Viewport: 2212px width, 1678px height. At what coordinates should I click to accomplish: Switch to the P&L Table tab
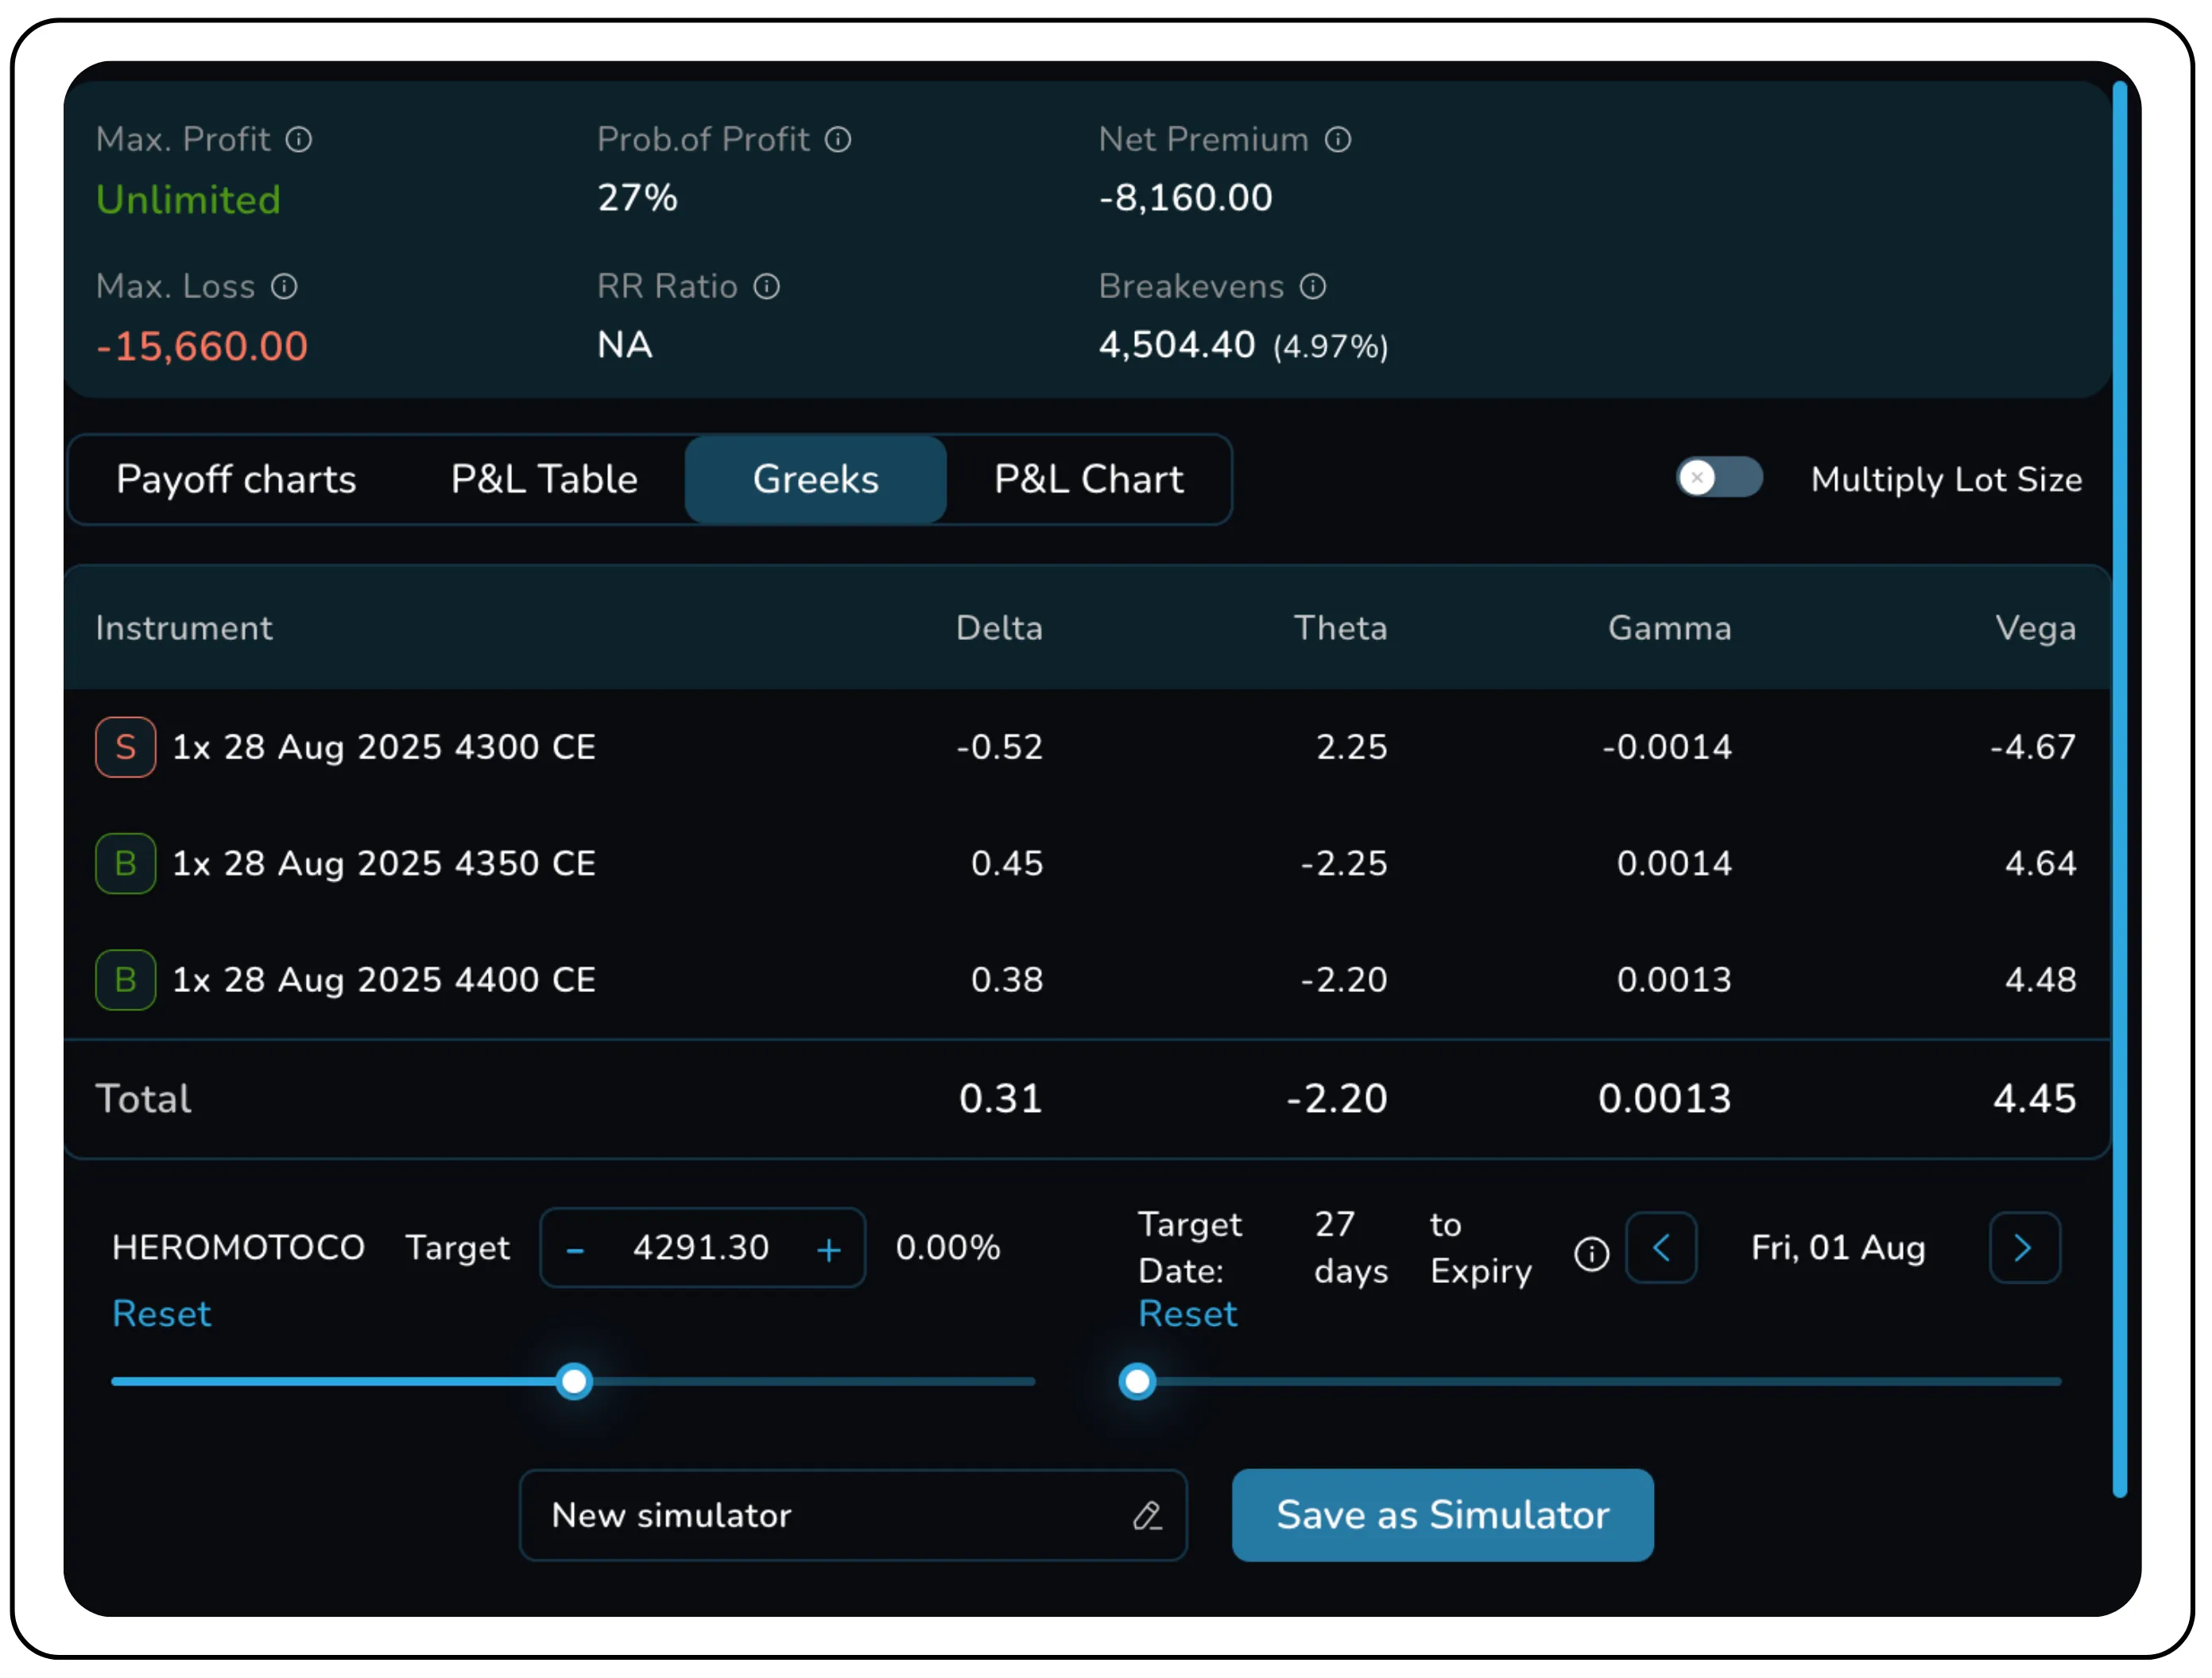click(544, 479)
